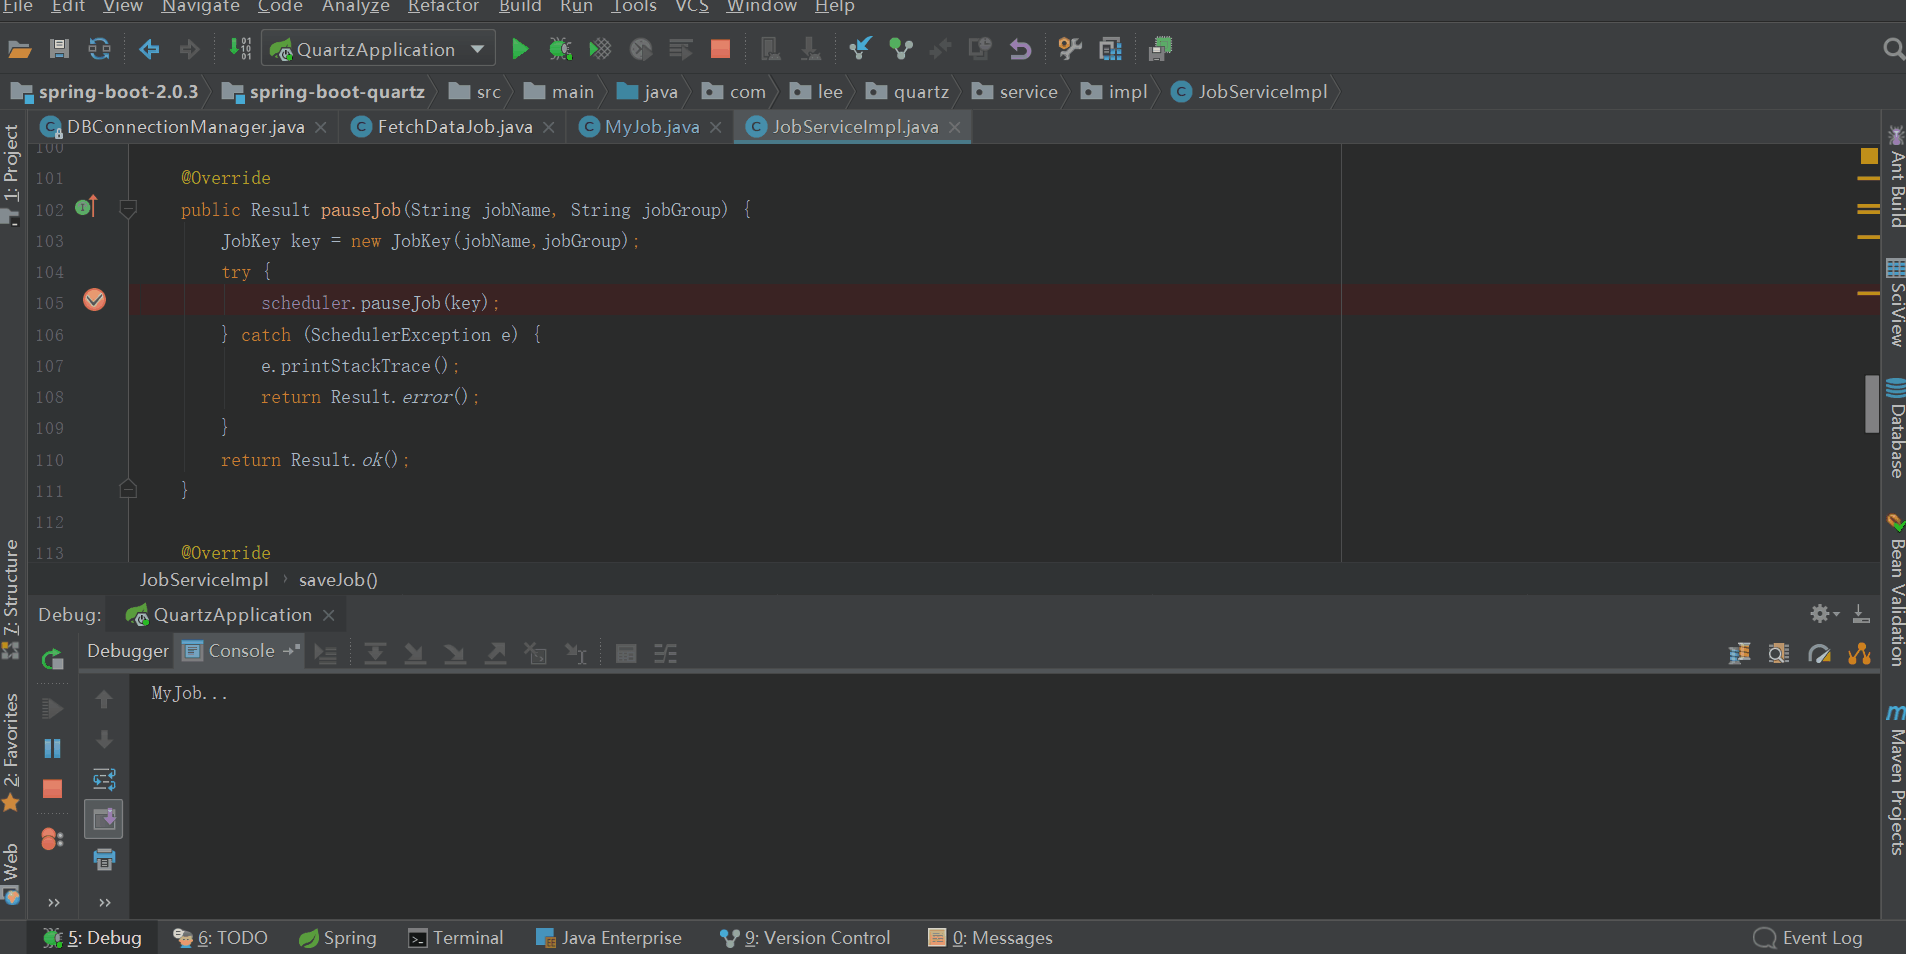
Task: Open the Refactor menu
Action: point(443,7)
